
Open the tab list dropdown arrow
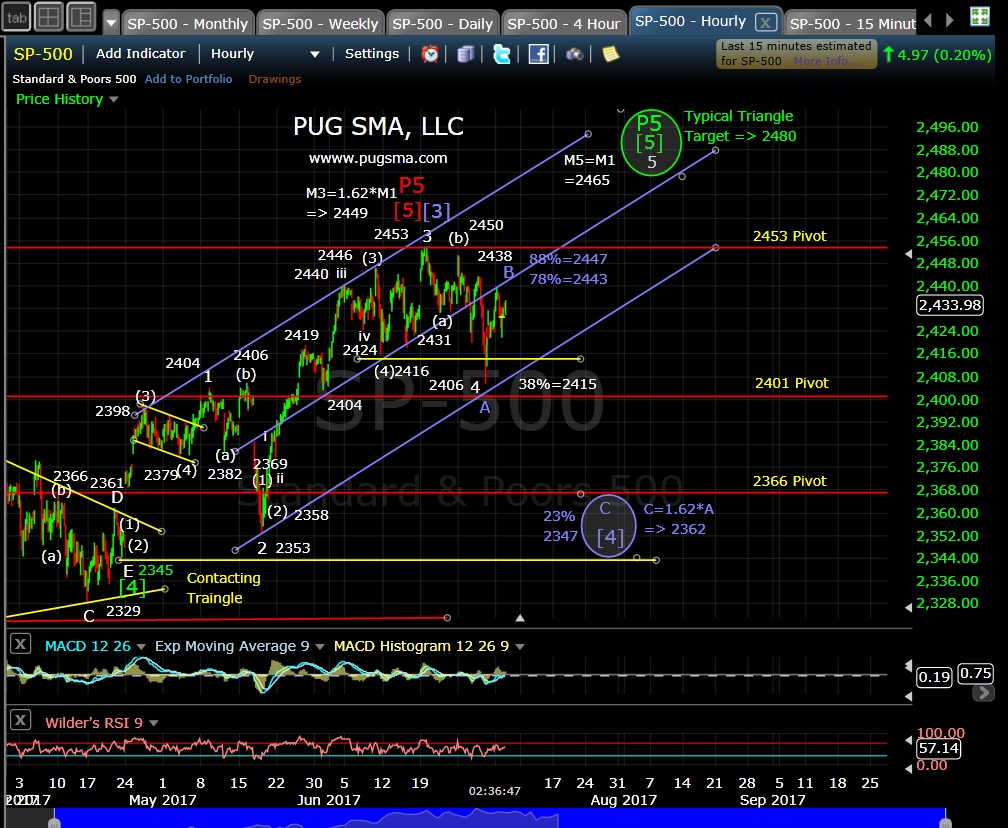[111, 23]
